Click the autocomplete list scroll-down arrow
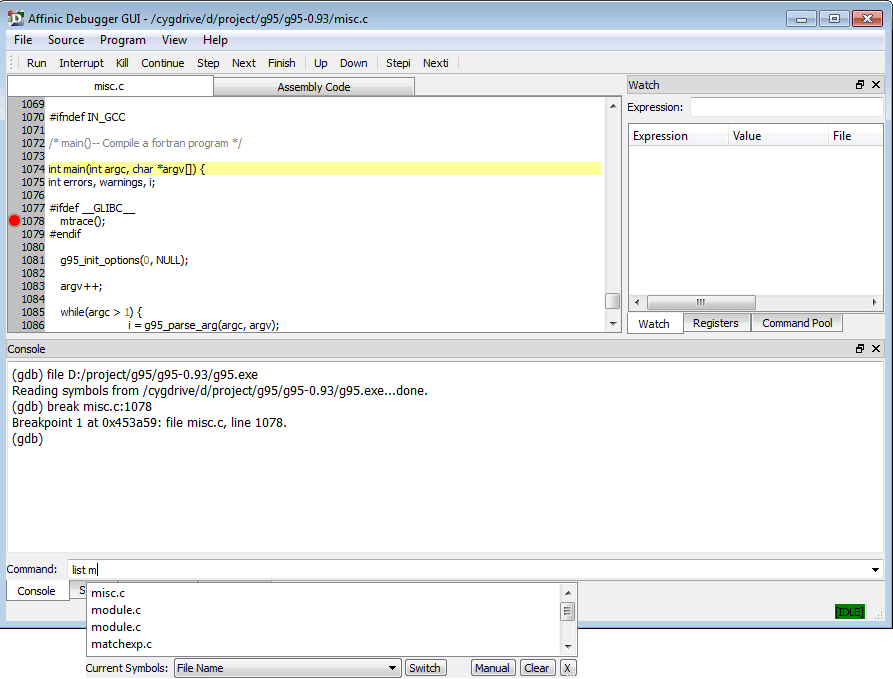The image size is (893, 679). (568, 647)
